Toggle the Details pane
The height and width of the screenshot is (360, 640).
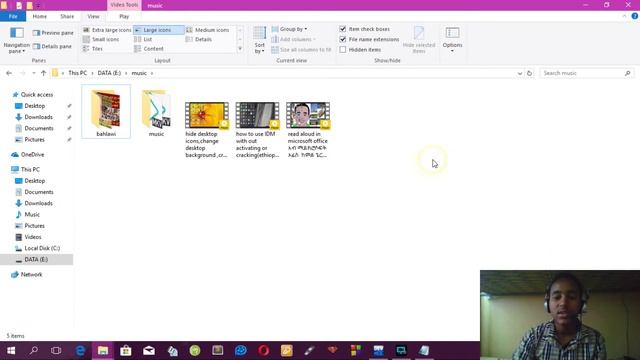point(52,47)
